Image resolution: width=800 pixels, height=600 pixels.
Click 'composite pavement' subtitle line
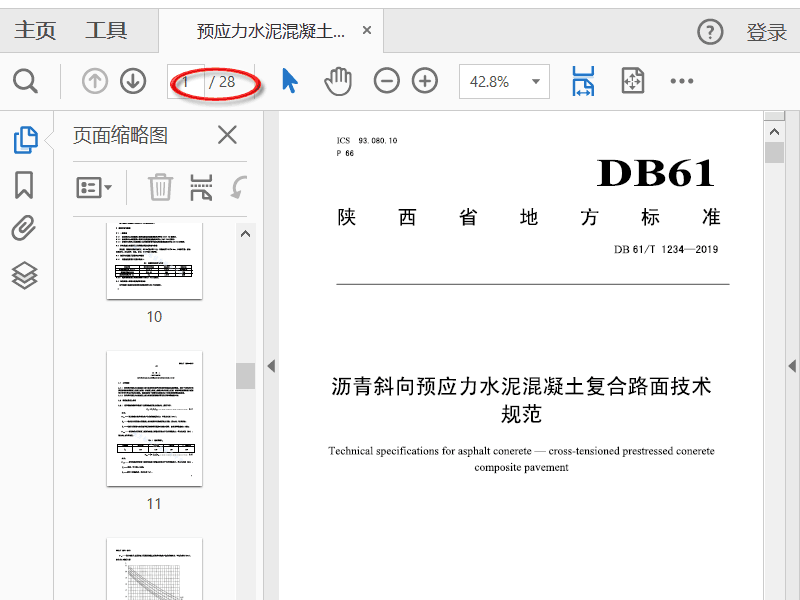click(x=521, y=467)
